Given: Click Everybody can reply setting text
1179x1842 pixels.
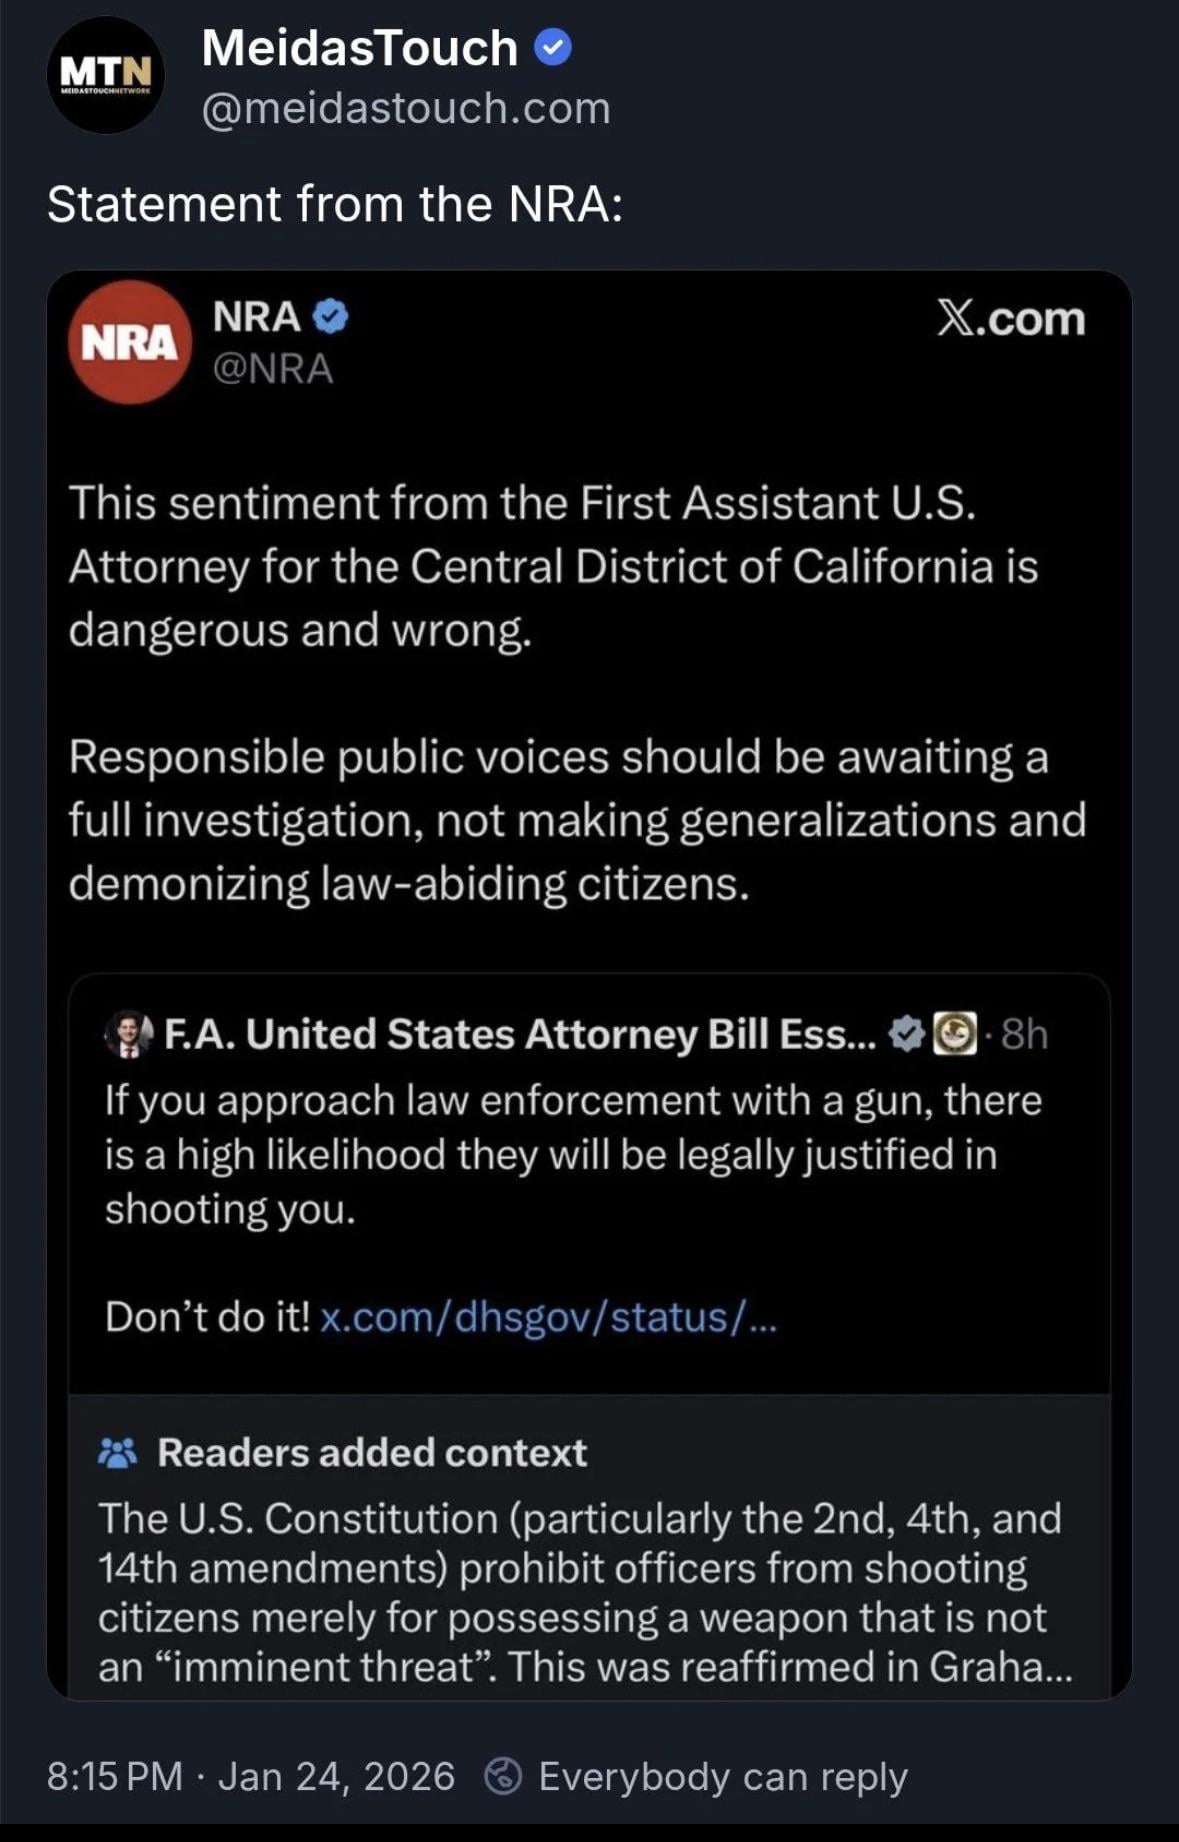Looking at the screenshot, I should click(x=722, y=1776).
